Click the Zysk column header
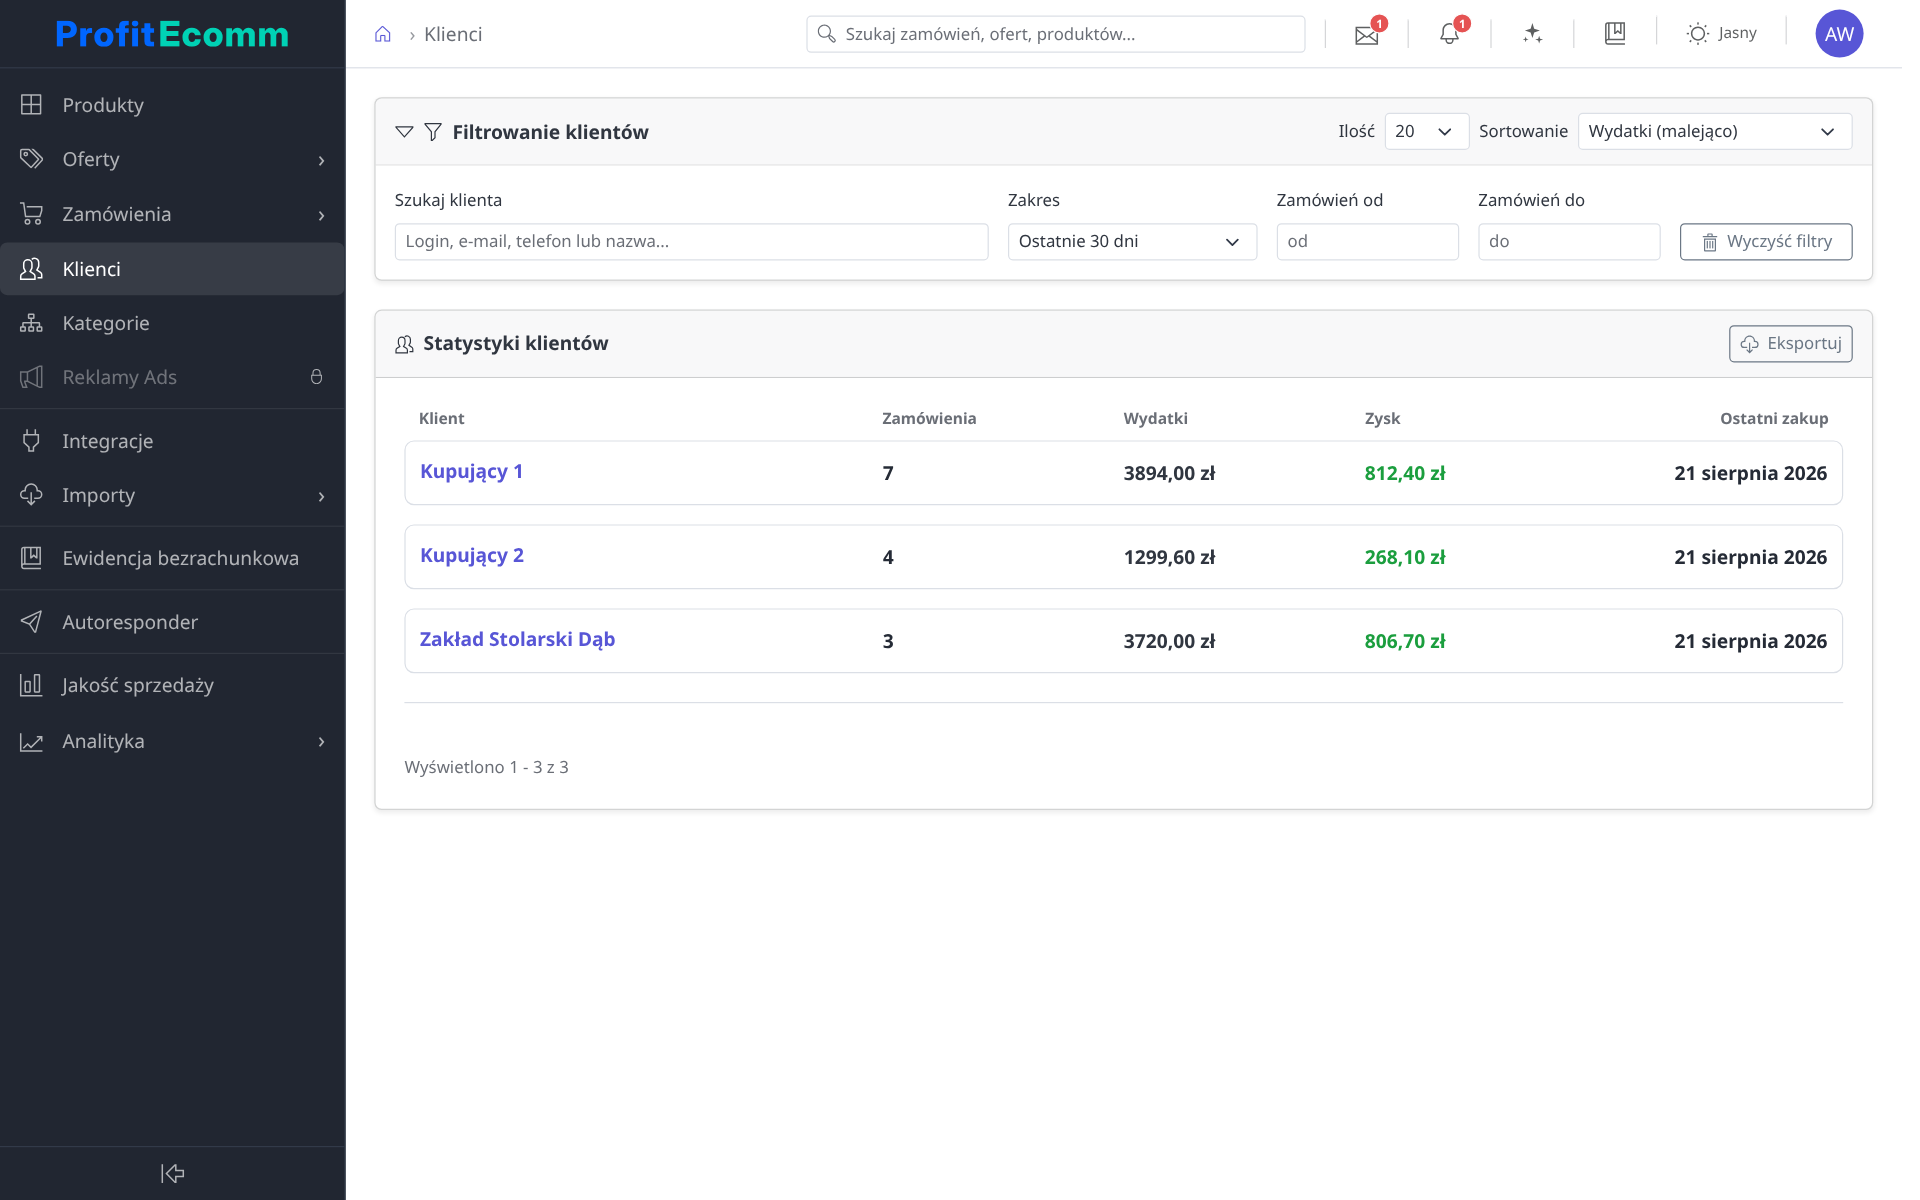 pos(1382,419)
